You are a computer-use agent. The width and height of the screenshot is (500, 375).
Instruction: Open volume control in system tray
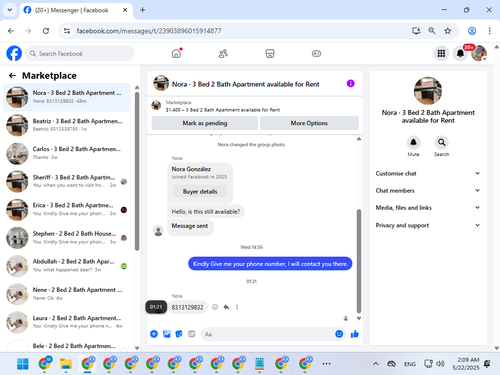click(440, 364)
